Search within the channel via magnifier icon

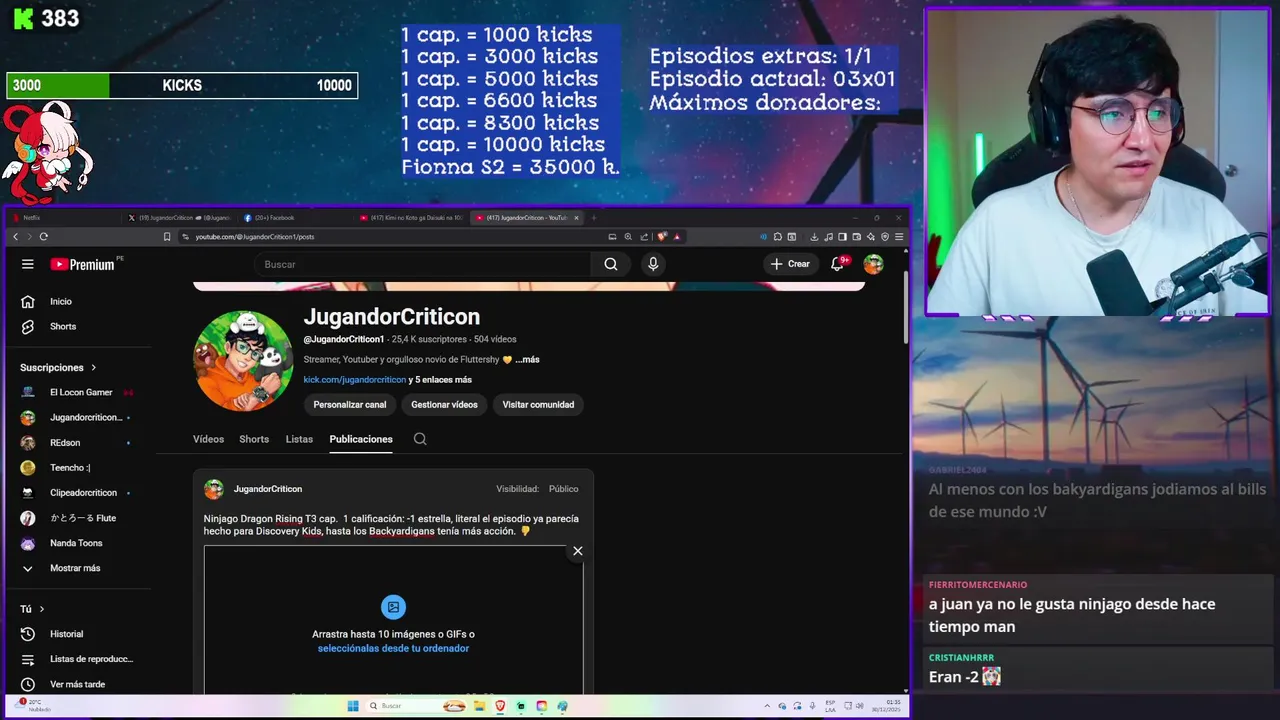click(x=420, y=439)
